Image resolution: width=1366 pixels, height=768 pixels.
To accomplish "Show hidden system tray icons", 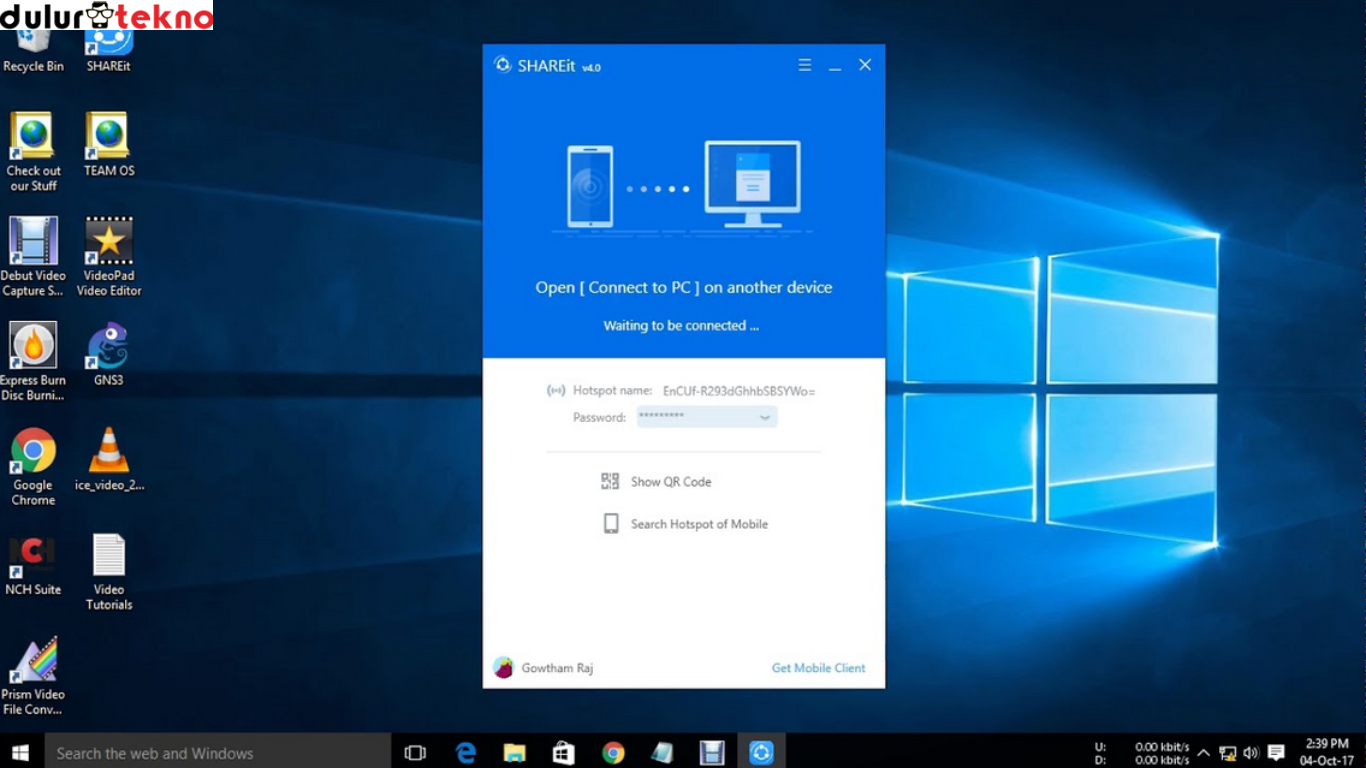I will tap(1203, 753).
